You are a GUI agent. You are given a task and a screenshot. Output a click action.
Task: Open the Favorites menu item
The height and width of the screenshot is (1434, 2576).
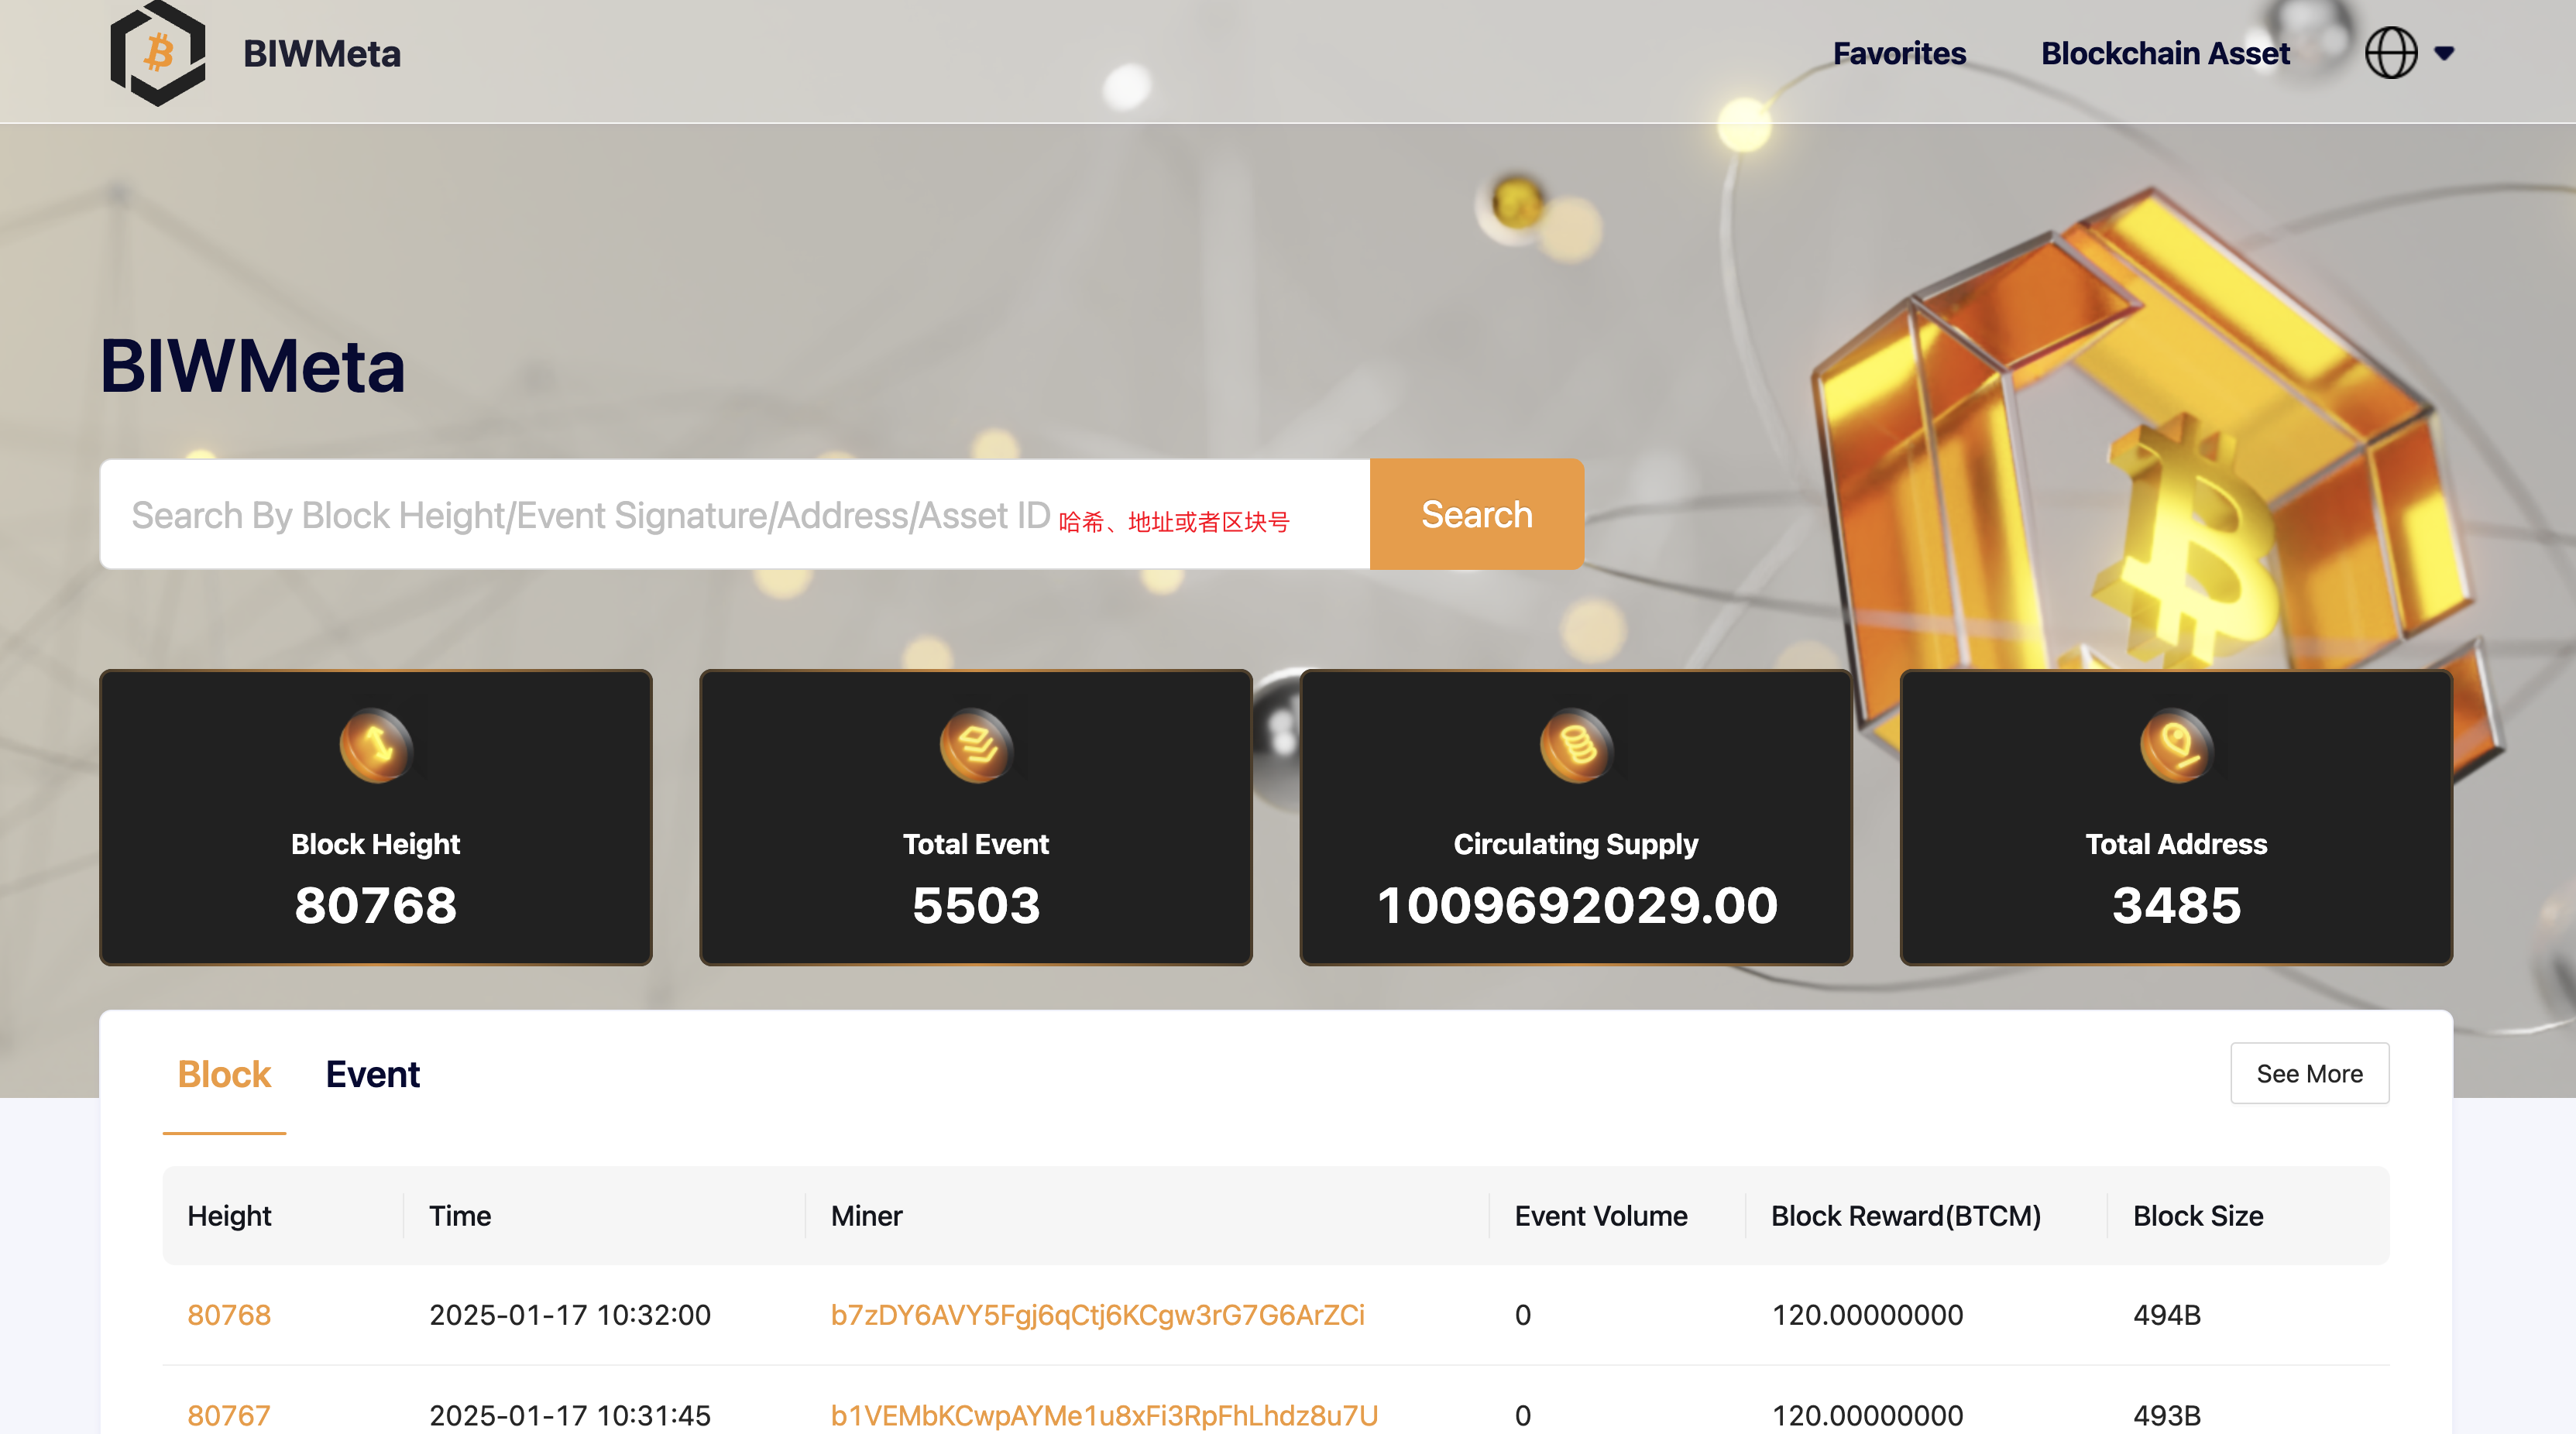[x=1898, y=54]
